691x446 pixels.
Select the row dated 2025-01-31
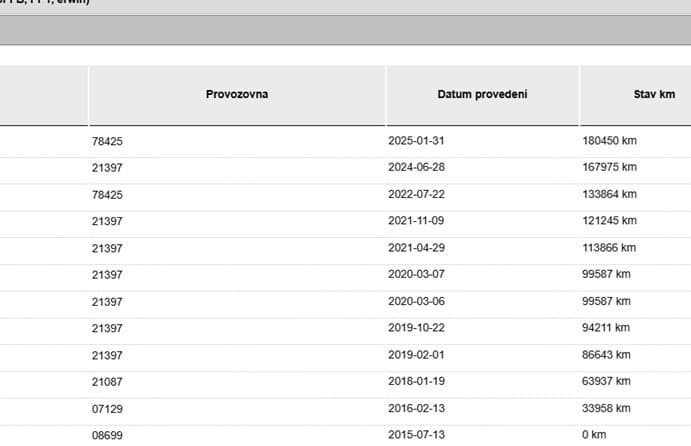tap(346, 141)
